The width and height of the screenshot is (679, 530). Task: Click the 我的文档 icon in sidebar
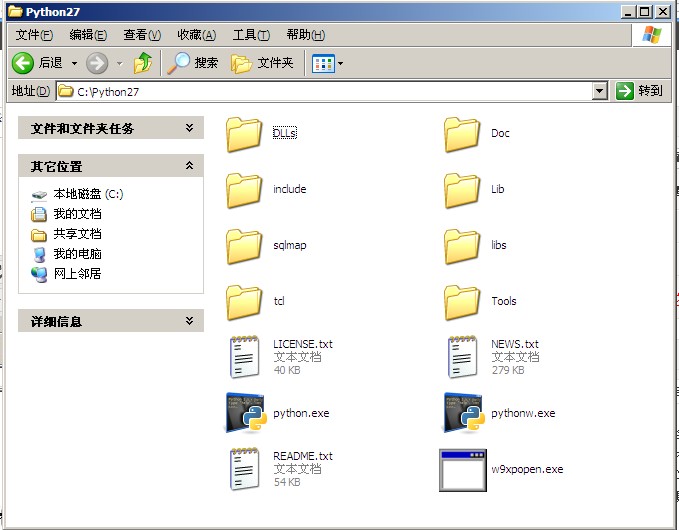point(39,214)
